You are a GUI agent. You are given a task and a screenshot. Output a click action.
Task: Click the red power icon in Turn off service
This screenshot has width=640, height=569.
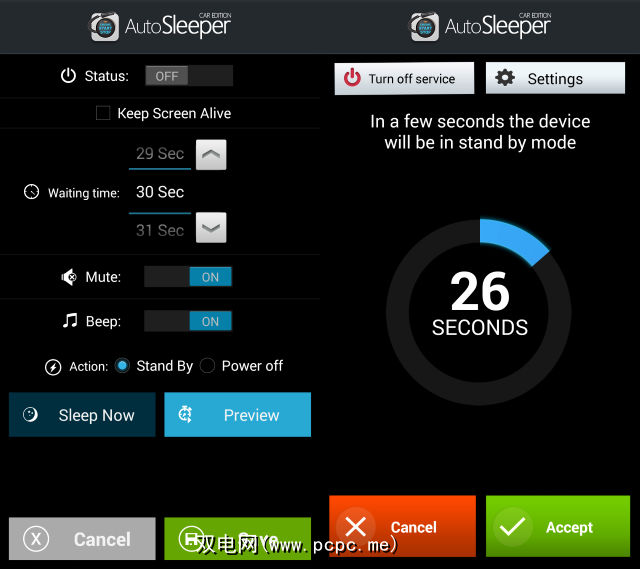352,78
